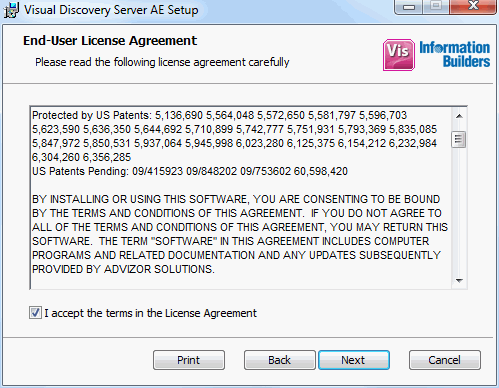Click the 'Visual Discovery Server AE Setup' title

[111, 10]
